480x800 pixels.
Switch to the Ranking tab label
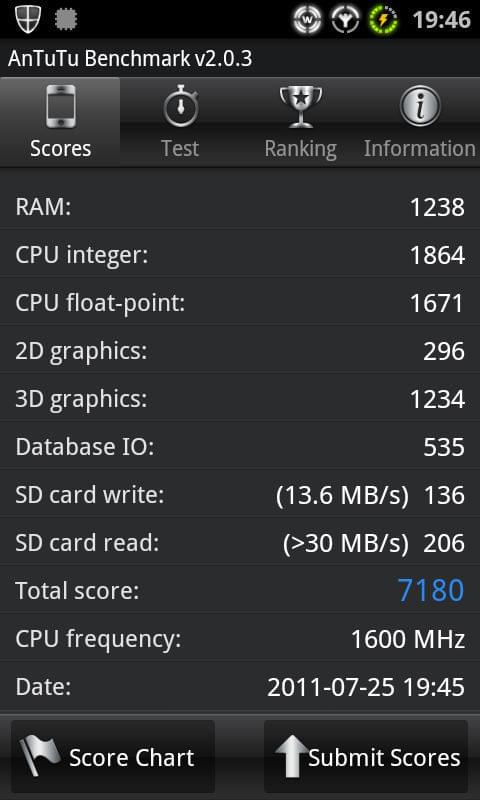click(300, 149)
